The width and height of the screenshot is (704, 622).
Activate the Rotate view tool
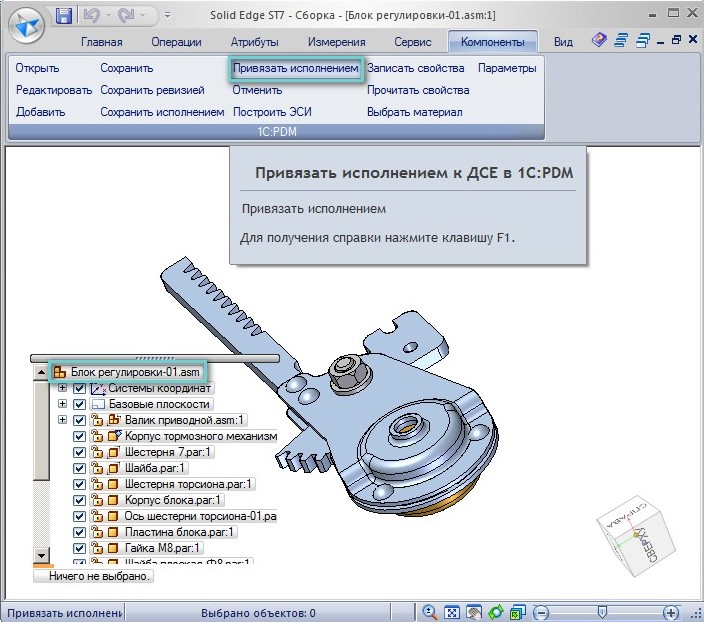click(x=496, y=612)
